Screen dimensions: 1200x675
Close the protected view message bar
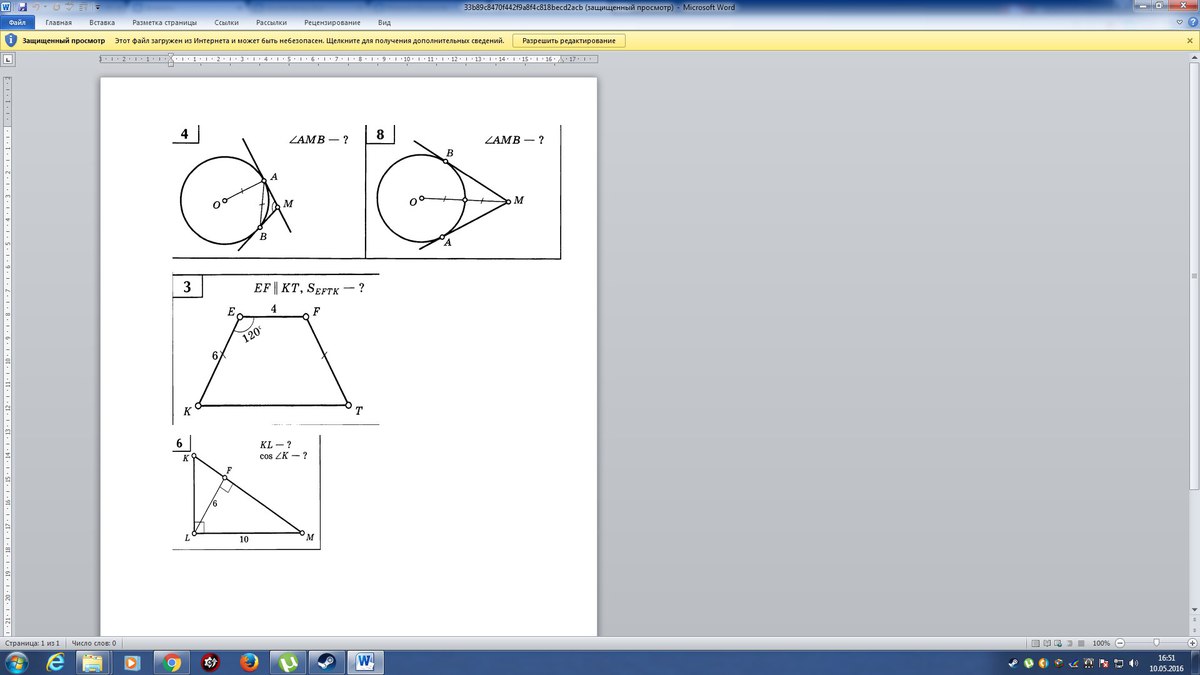tap(1189, 41)
